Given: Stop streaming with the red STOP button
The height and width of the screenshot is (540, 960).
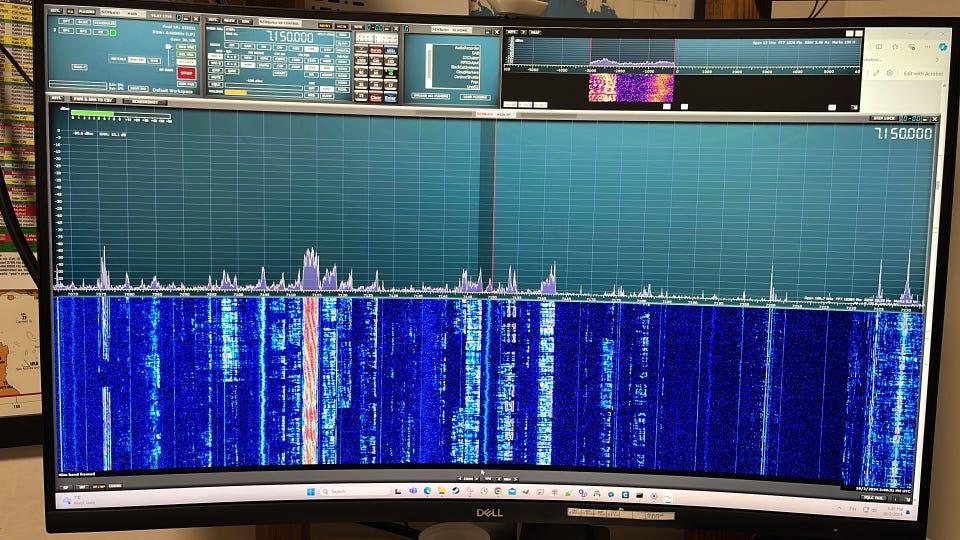Looking at the screenshot, I should click(186, 73).
